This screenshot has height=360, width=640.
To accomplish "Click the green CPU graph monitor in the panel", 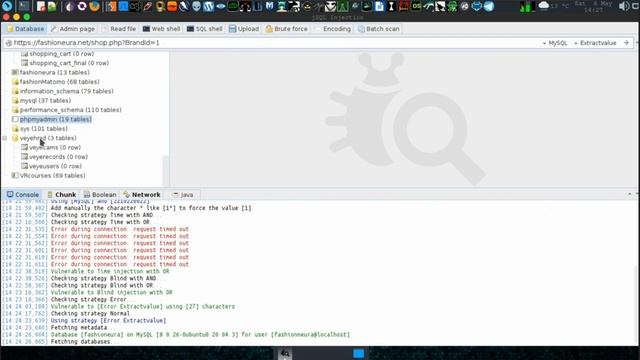I will pyautogui.click(x=527, y=7).
